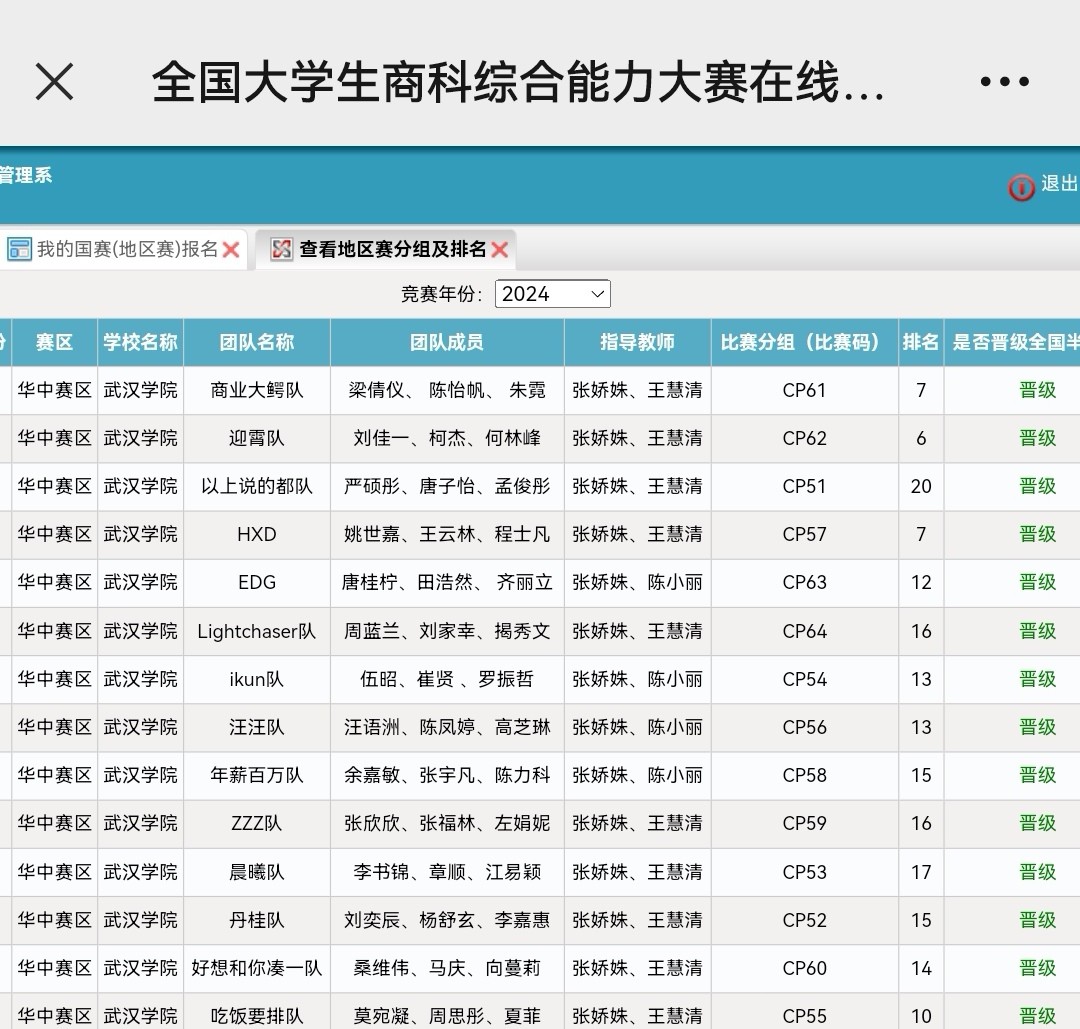Click the 指导教师 column header
The width and height of the screenshot is (1080, 1029).
click(x=637, y=342)
